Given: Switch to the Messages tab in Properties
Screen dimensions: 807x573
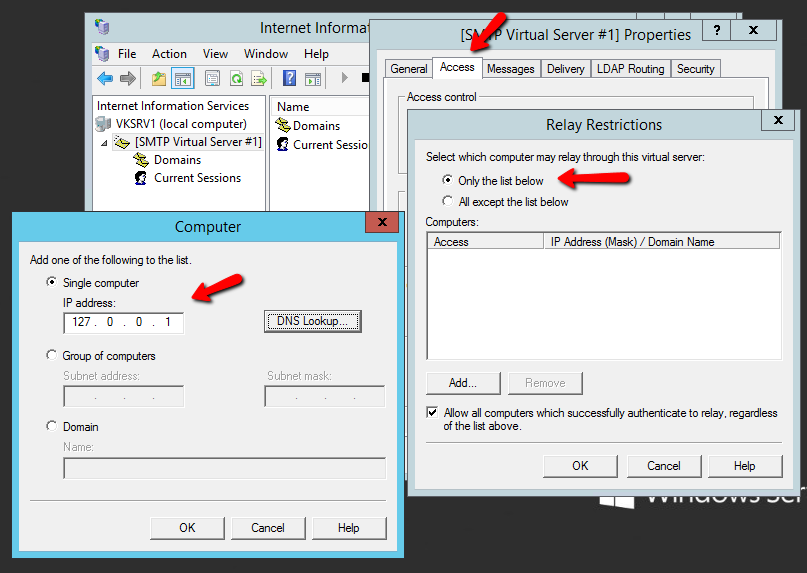Looking at the screenshot, I should tap(511, 69).
